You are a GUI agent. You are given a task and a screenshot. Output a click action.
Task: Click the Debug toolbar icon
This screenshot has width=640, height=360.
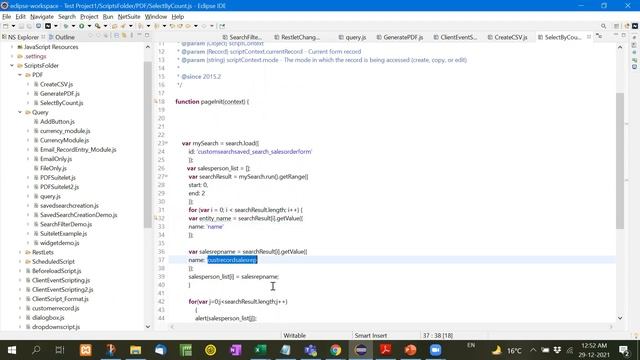tap(66, 26)
